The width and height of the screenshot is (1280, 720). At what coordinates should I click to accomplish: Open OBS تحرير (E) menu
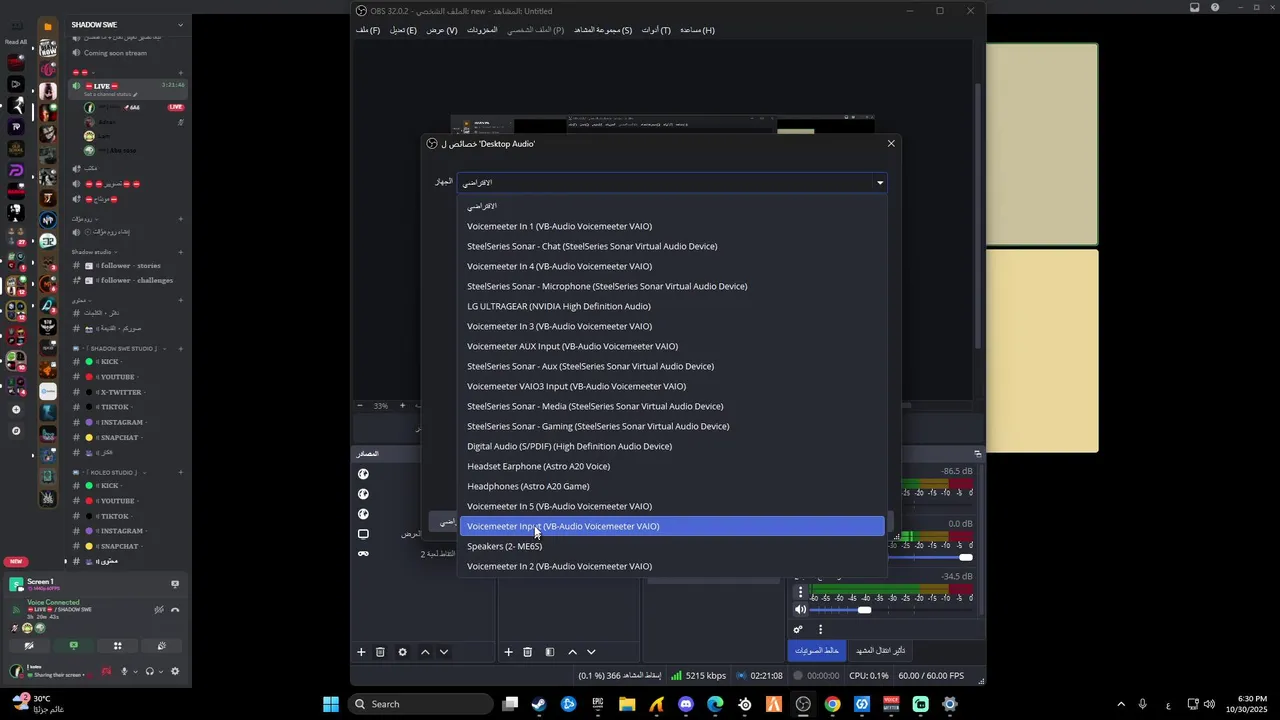(403, 30)
